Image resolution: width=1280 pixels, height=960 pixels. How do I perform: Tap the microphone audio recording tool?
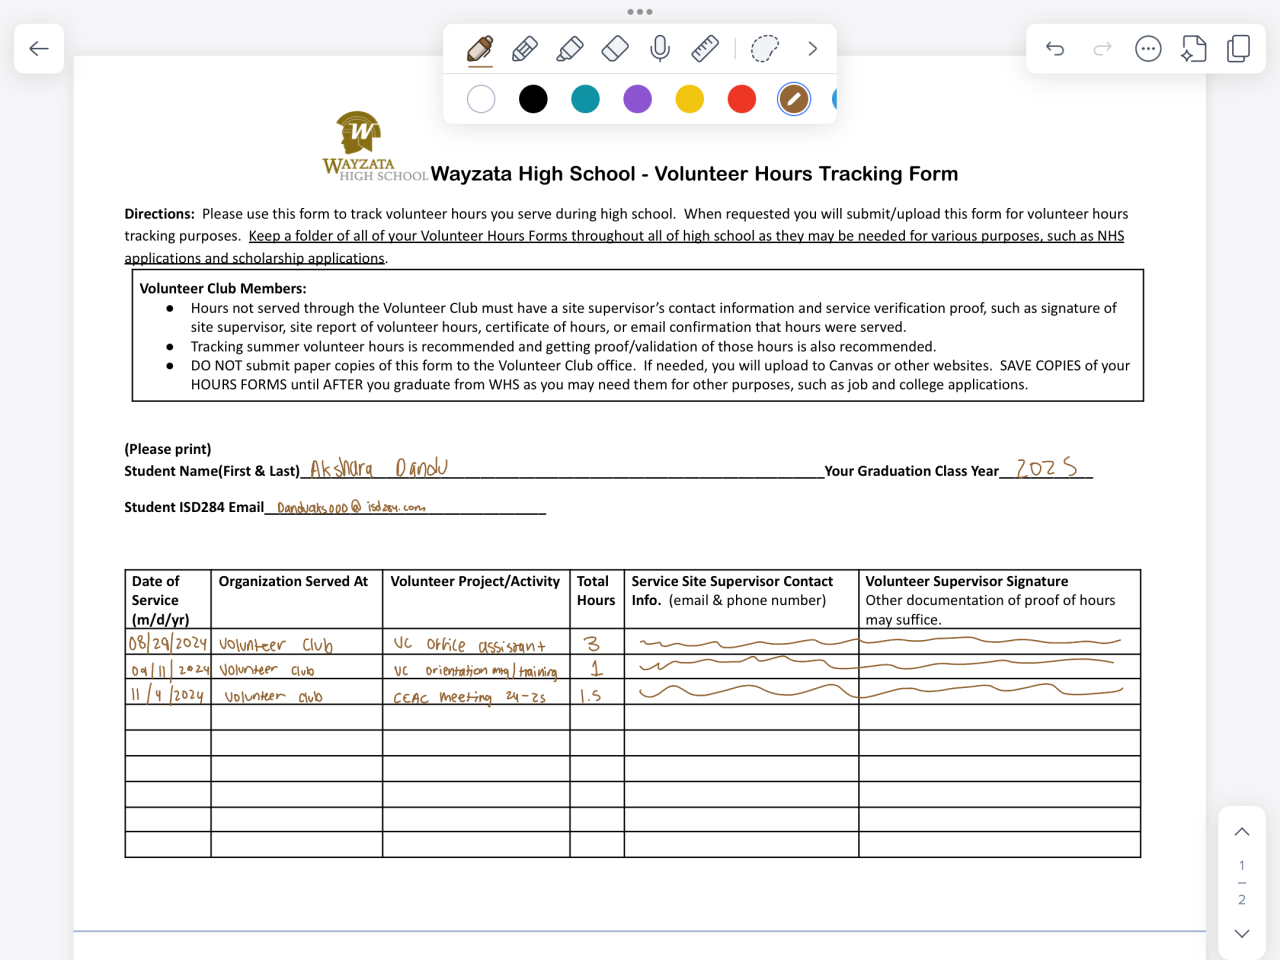pos(660,49)
